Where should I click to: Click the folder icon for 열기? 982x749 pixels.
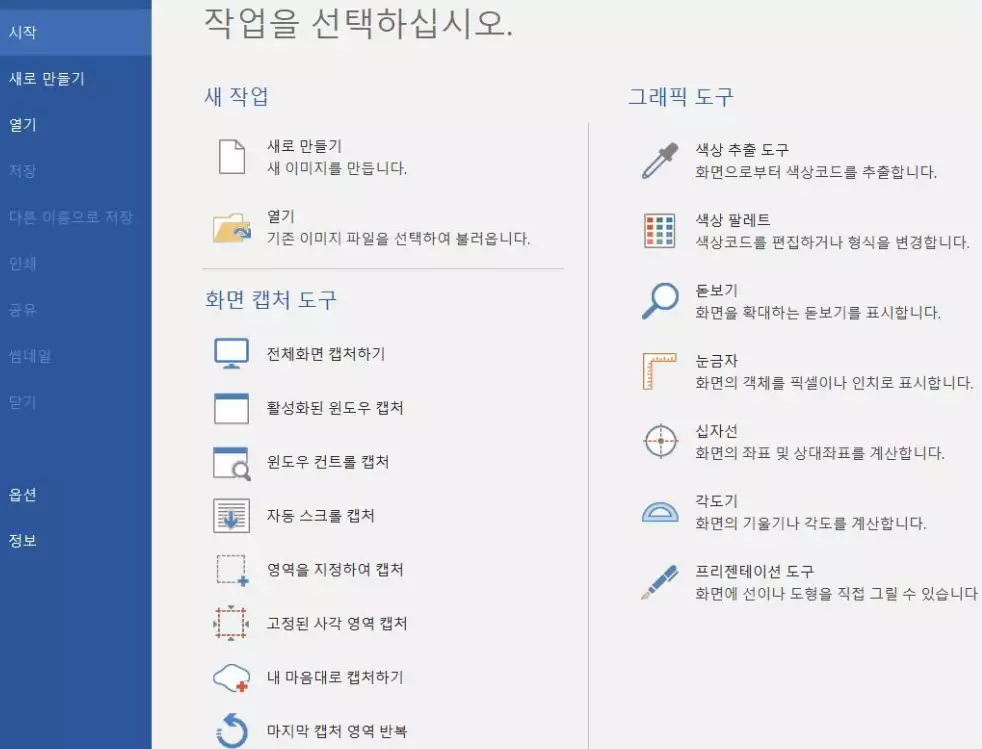coord(232,228)
